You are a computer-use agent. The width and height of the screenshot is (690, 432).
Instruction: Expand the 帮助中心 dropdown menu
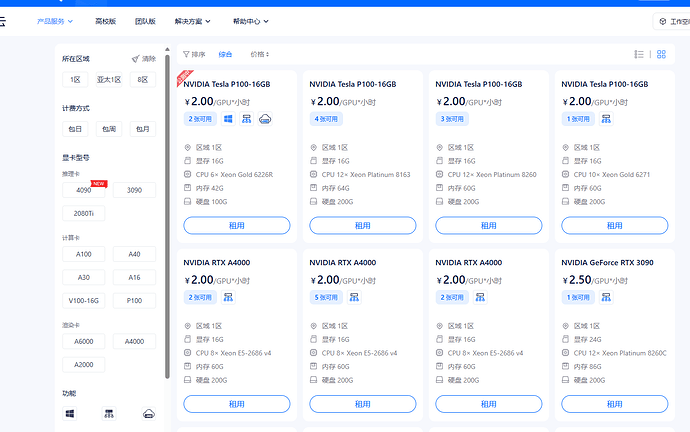click(x=251, y=21)
